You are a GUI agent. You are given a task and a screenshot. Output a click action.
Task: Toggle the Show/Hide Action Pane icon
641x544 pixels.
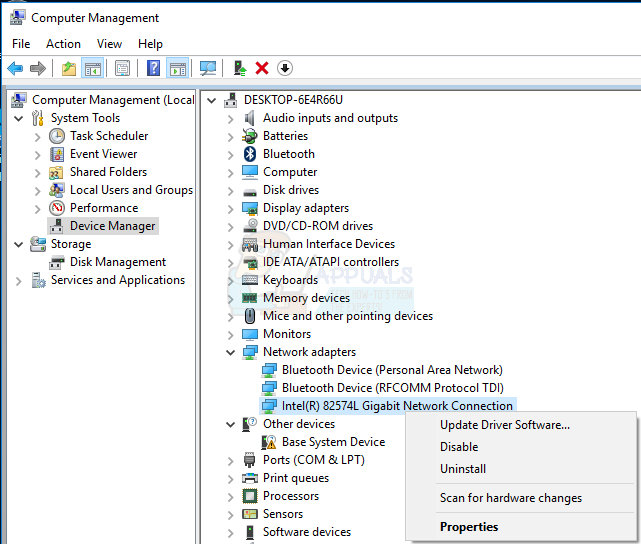(177, 68)
